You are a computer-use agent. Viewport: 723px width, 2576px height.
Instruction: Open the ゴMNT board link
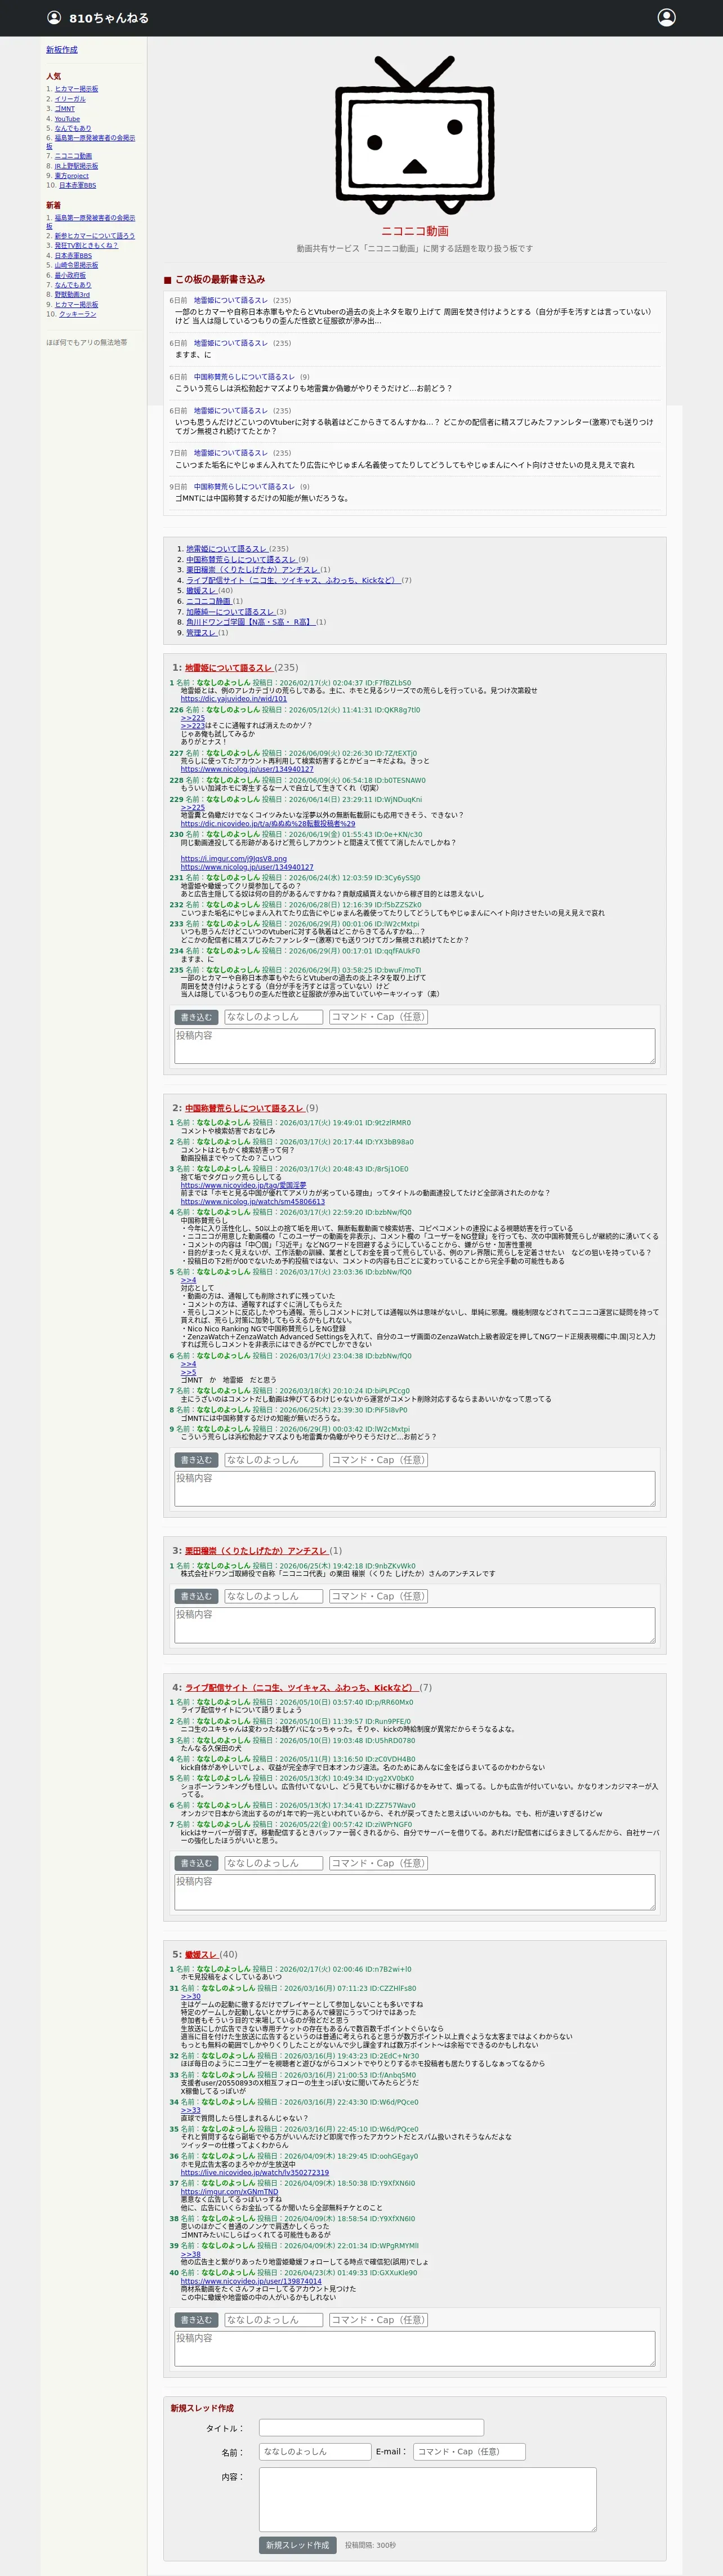65,109
